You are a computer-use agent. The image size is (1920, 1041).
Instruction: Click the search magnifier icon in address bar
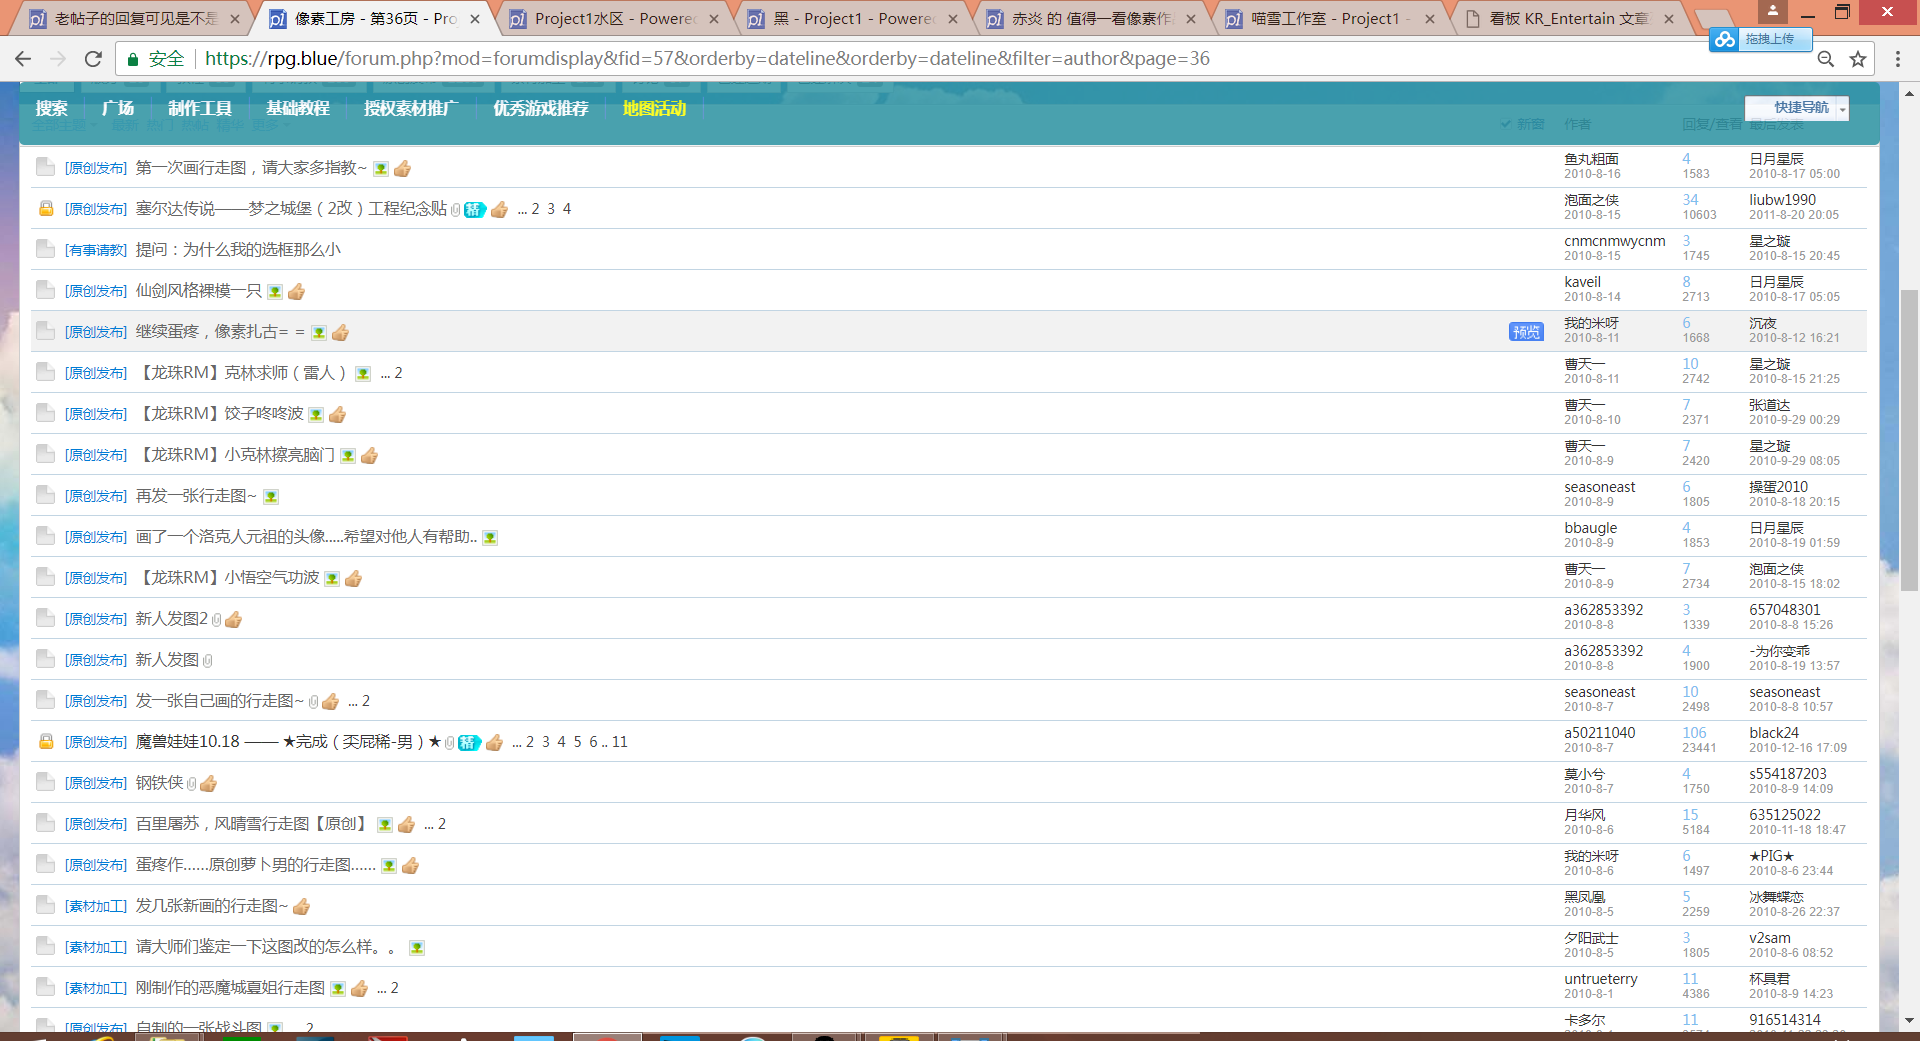point(1825,59)
